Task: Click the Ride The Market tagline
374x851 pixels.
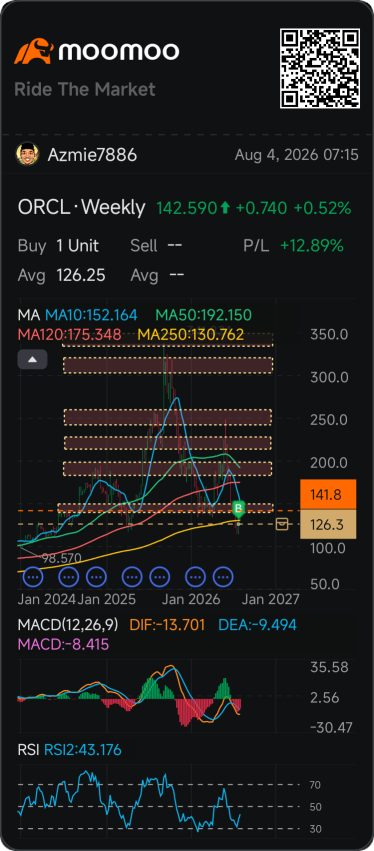Action: pos(85,89)
